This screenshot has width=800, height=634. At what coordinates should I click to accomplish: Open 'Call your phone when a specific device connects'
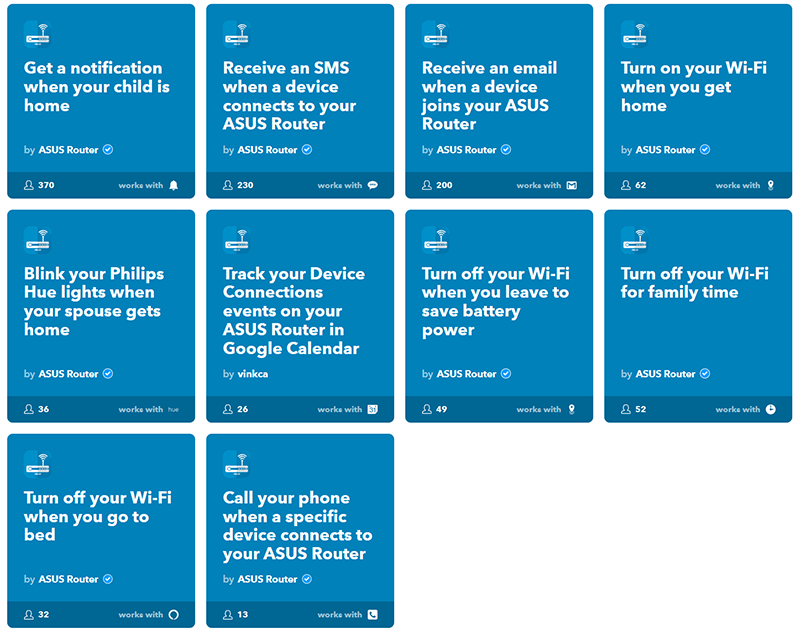[x=297, y=526]
